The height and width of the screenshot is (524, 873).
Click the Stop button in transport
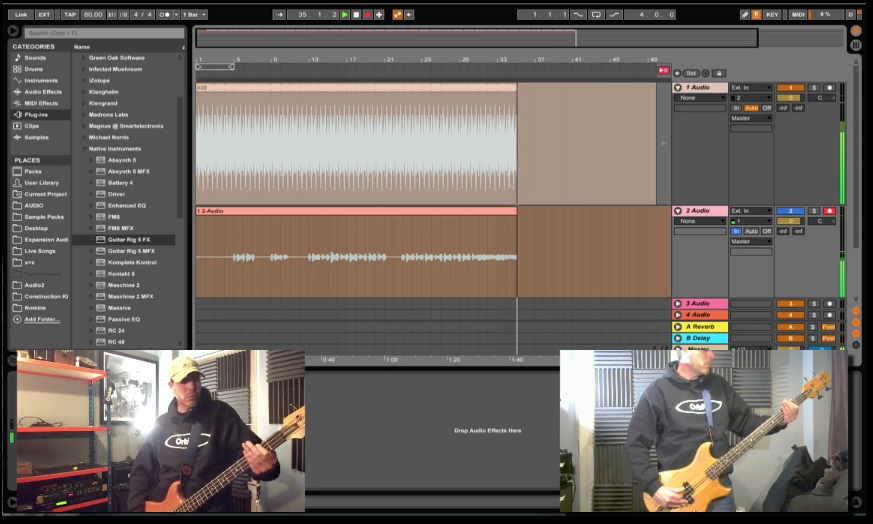356,14
